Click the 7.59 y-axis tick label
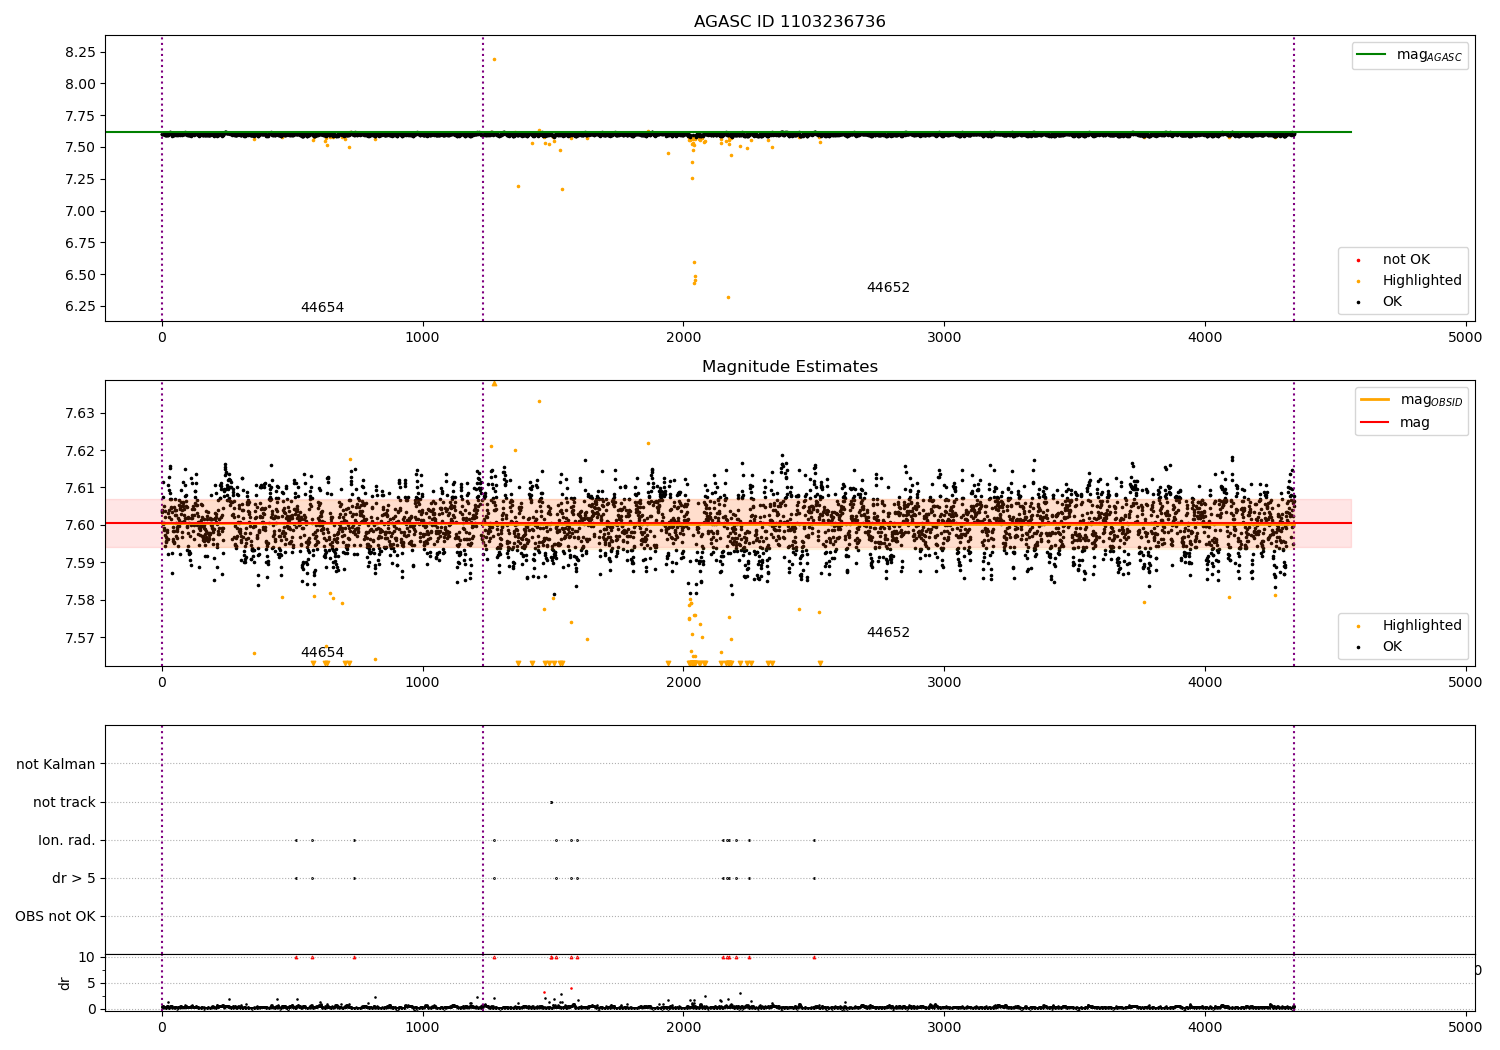This screenshot has height=1050, width=1500. (x=80, y=563)
